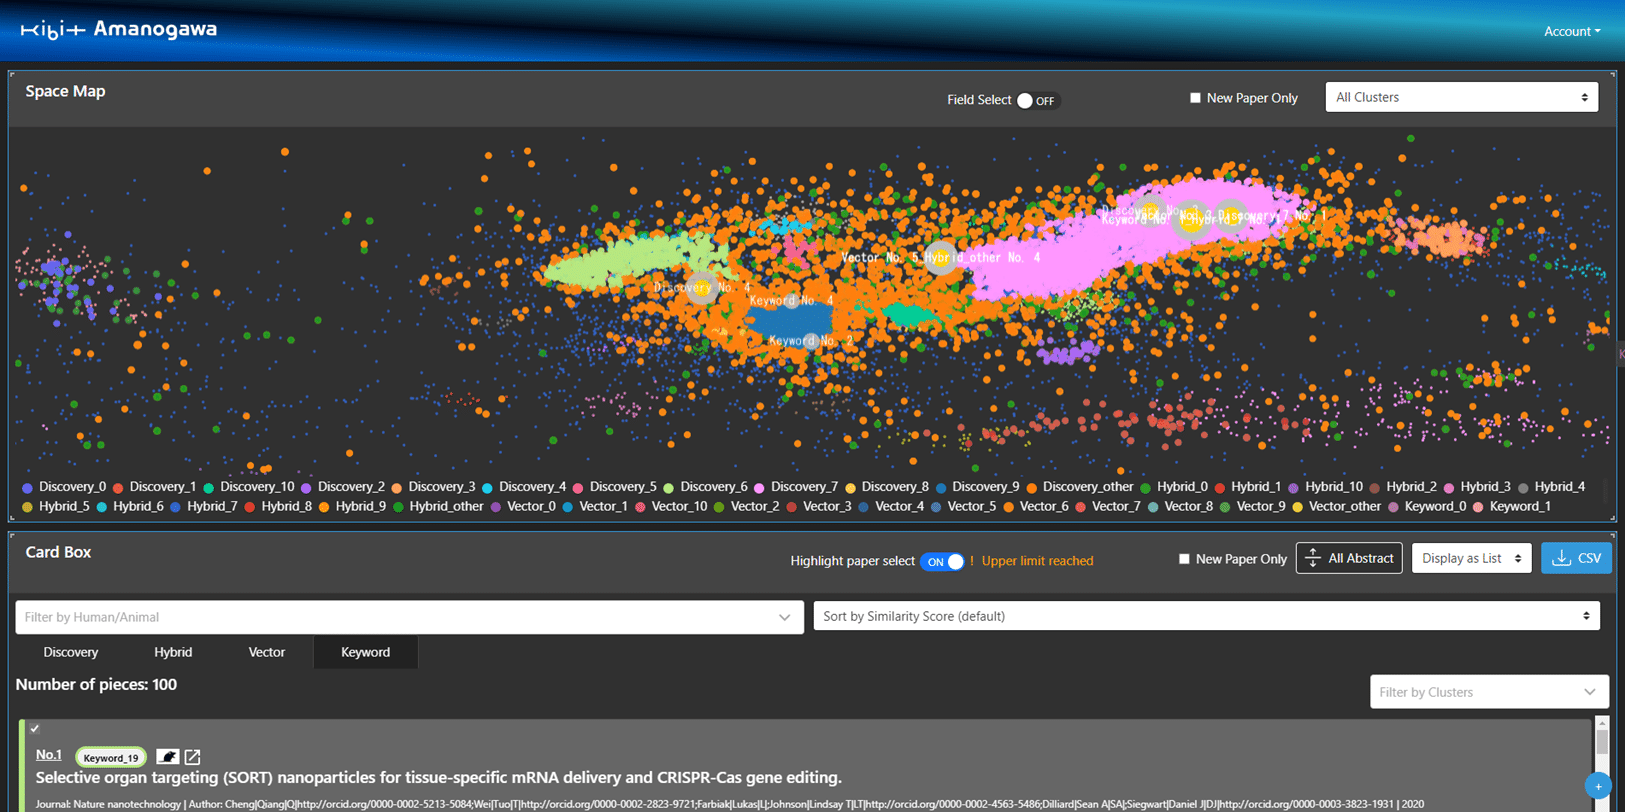Click the mouse animal icon on card No.1
Viewport: 1625px width, 812px height.
(x=167, y=757)
